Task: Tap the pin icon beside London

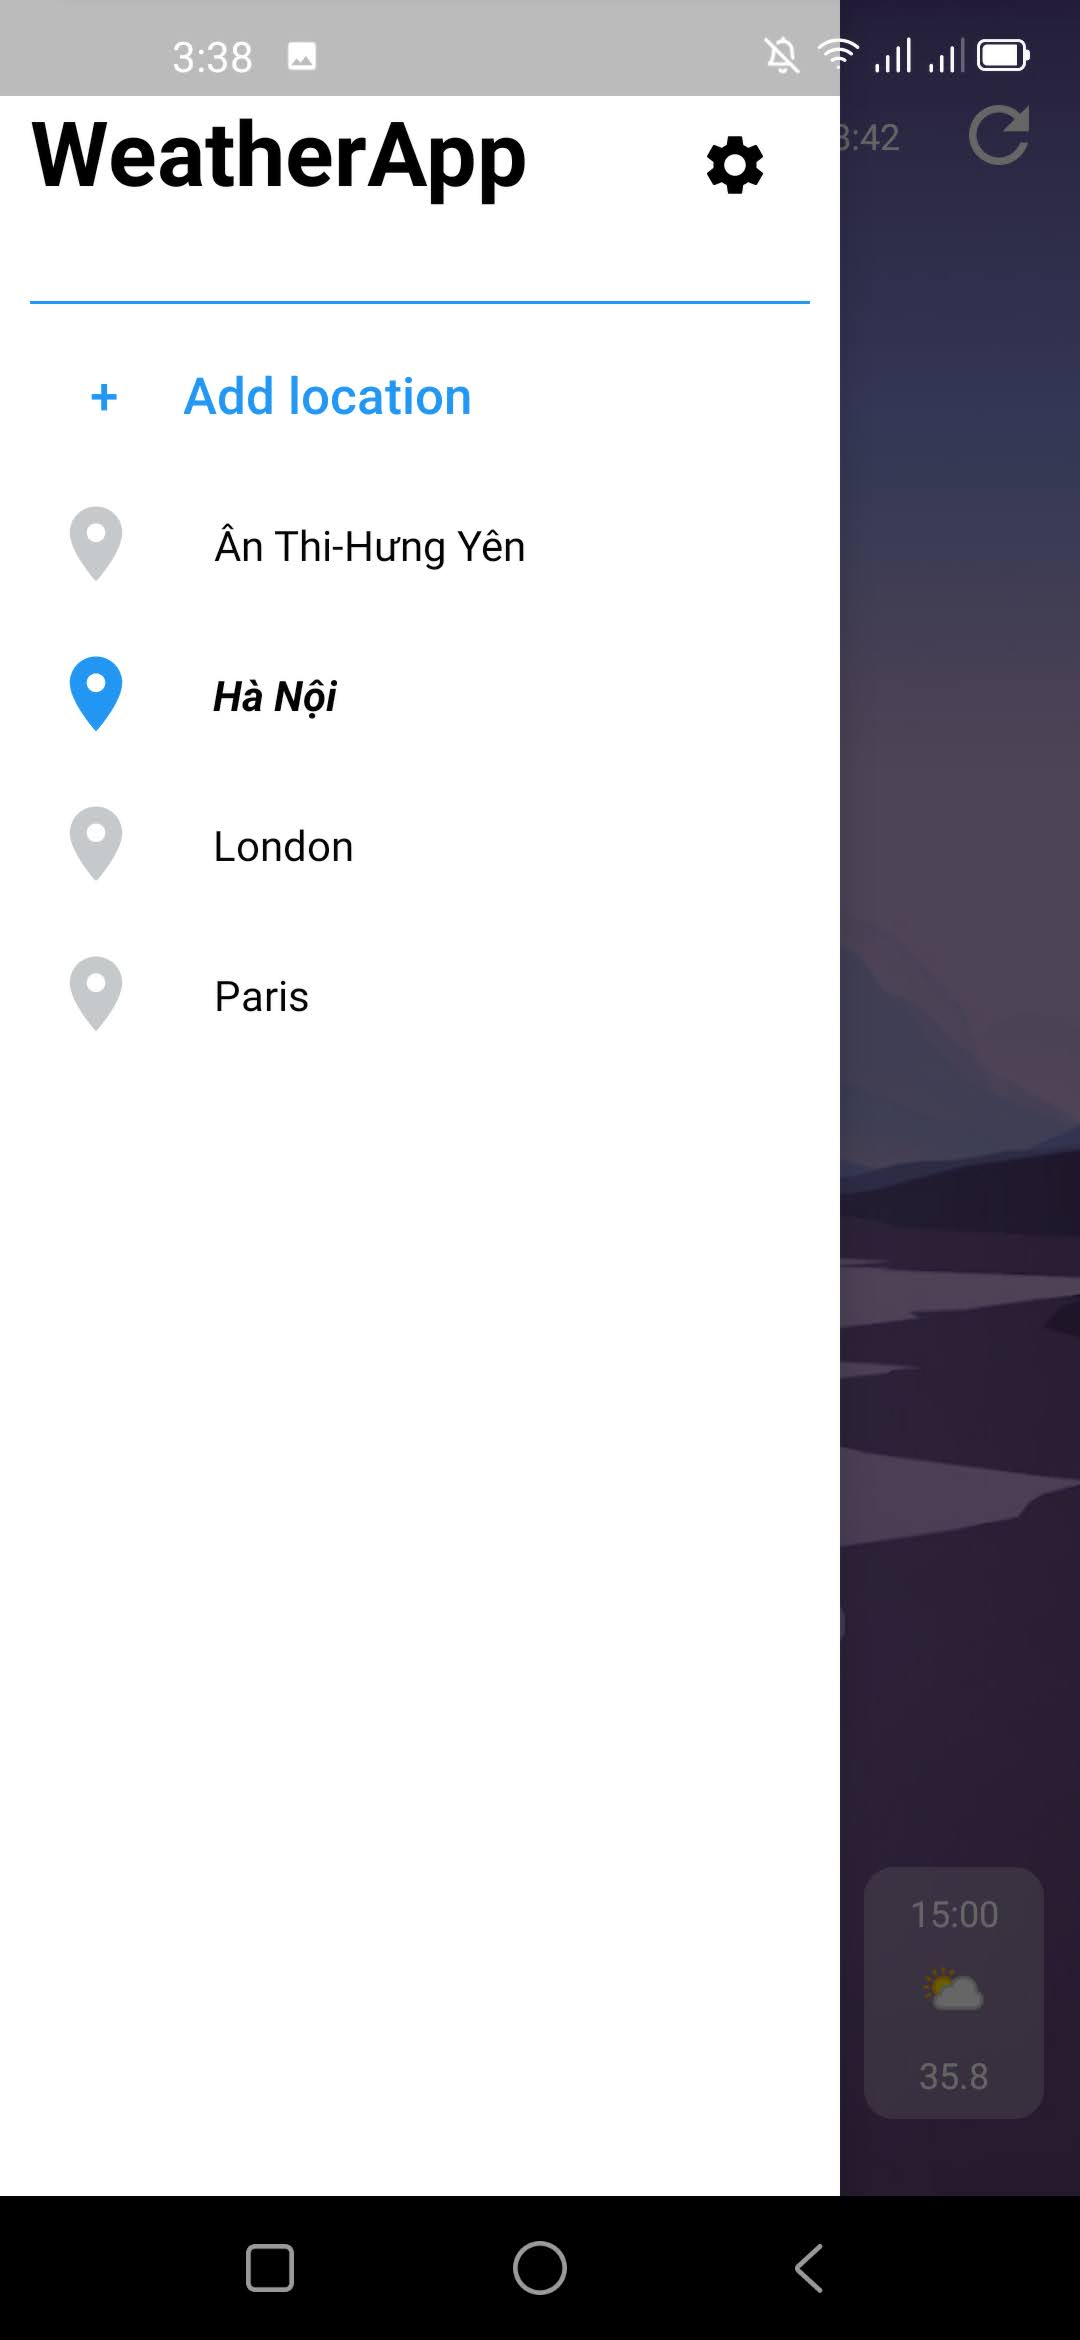Action: pos(96,844)
